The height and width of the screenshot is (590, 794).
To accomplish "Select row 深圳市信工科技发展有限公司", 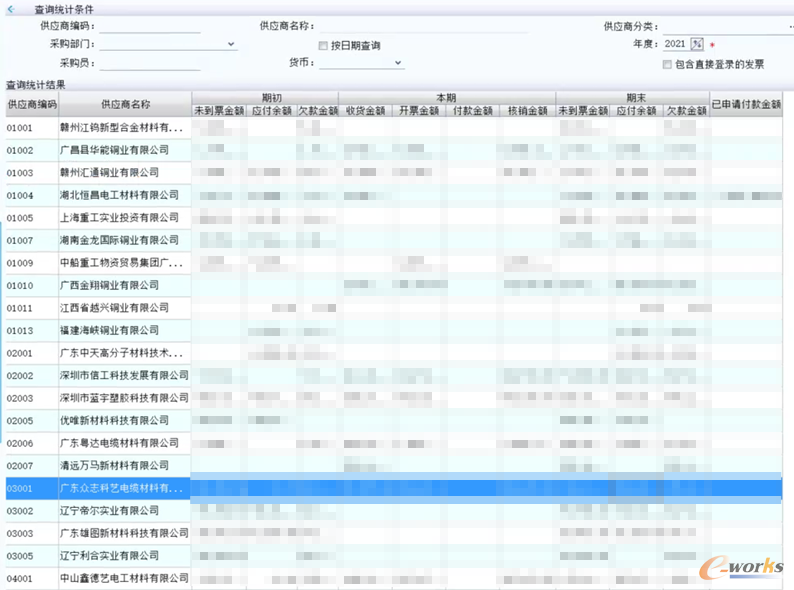I will click(x=394, y=376).
